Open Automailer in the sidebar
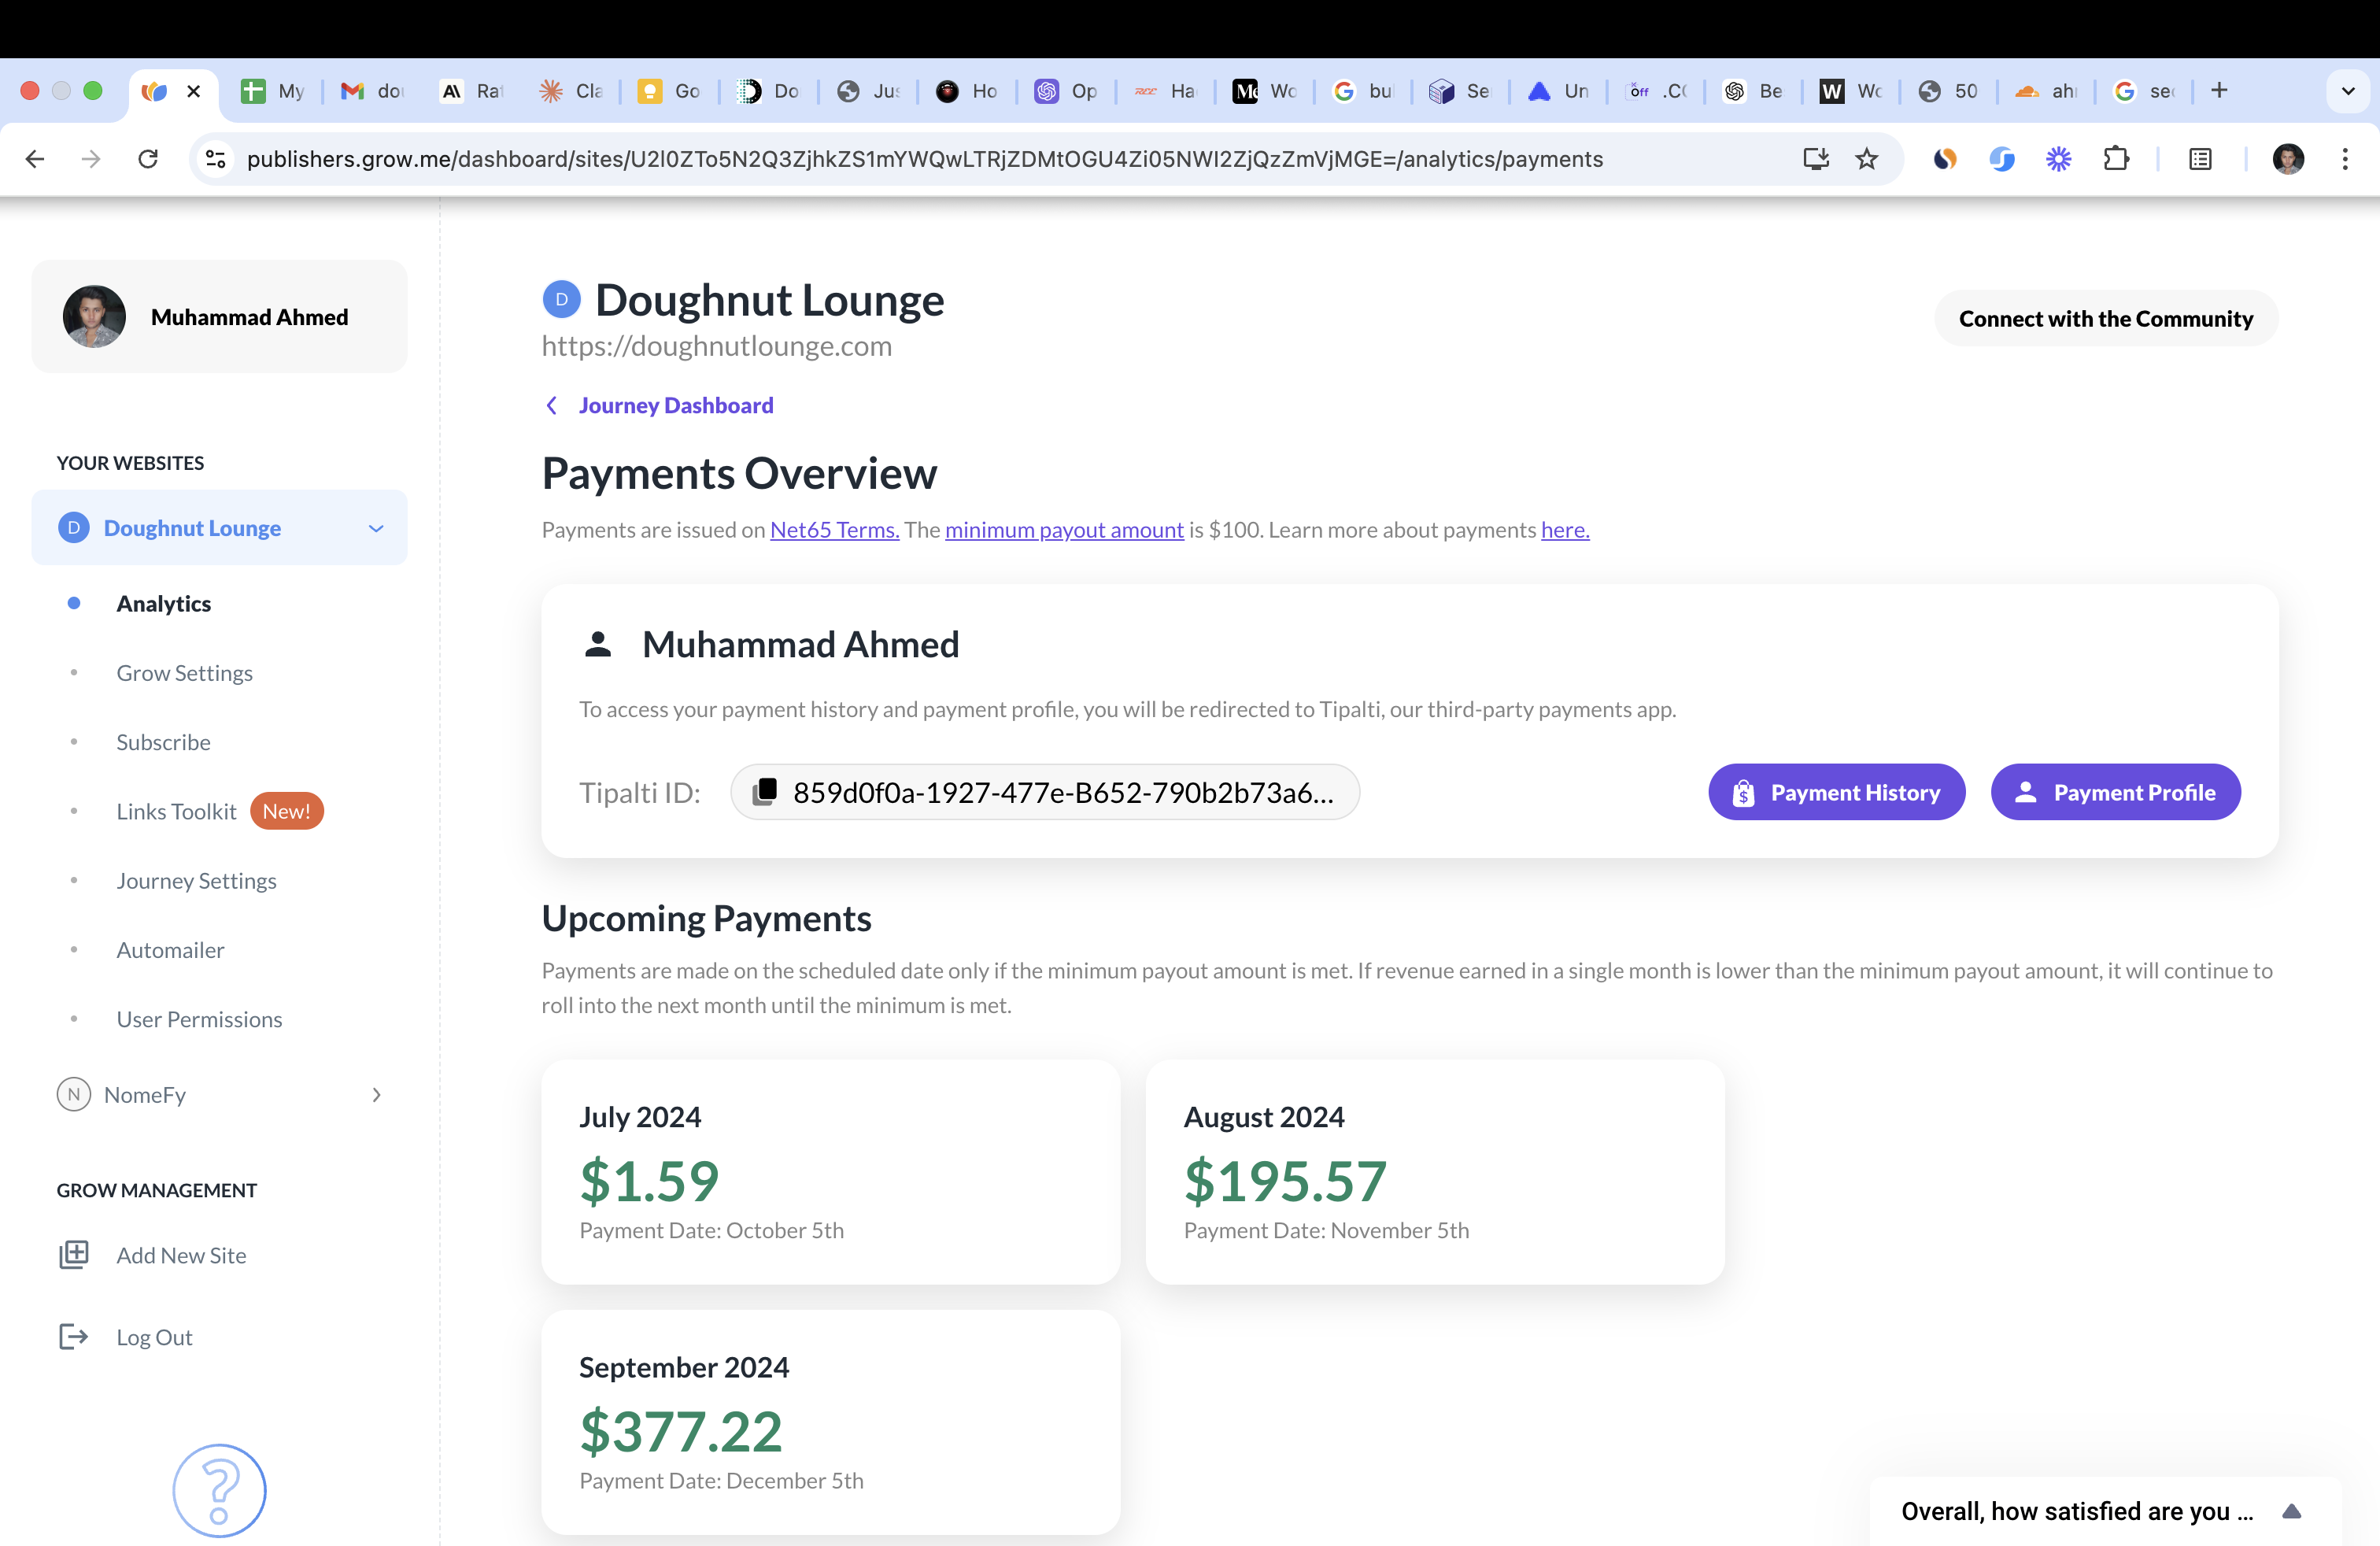The width and height of the screenshot is (2380, 1546). click(x=170, y=949)
